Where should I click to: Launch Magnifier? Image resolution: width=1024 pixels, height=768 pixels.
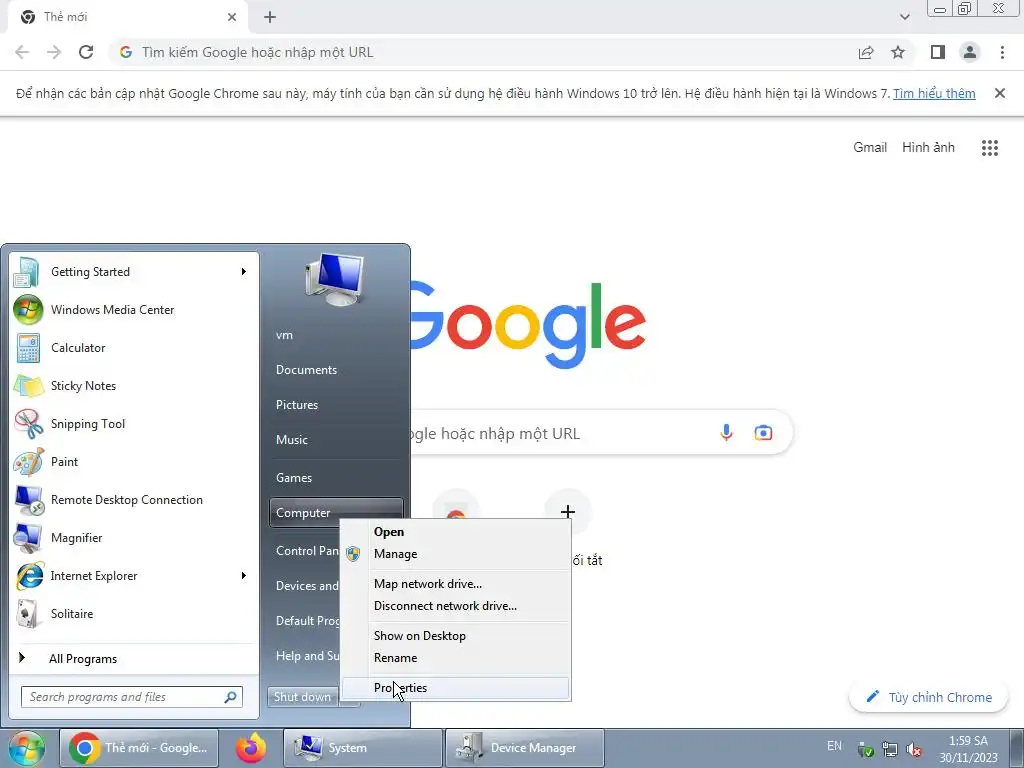click(x=134, y=537)
